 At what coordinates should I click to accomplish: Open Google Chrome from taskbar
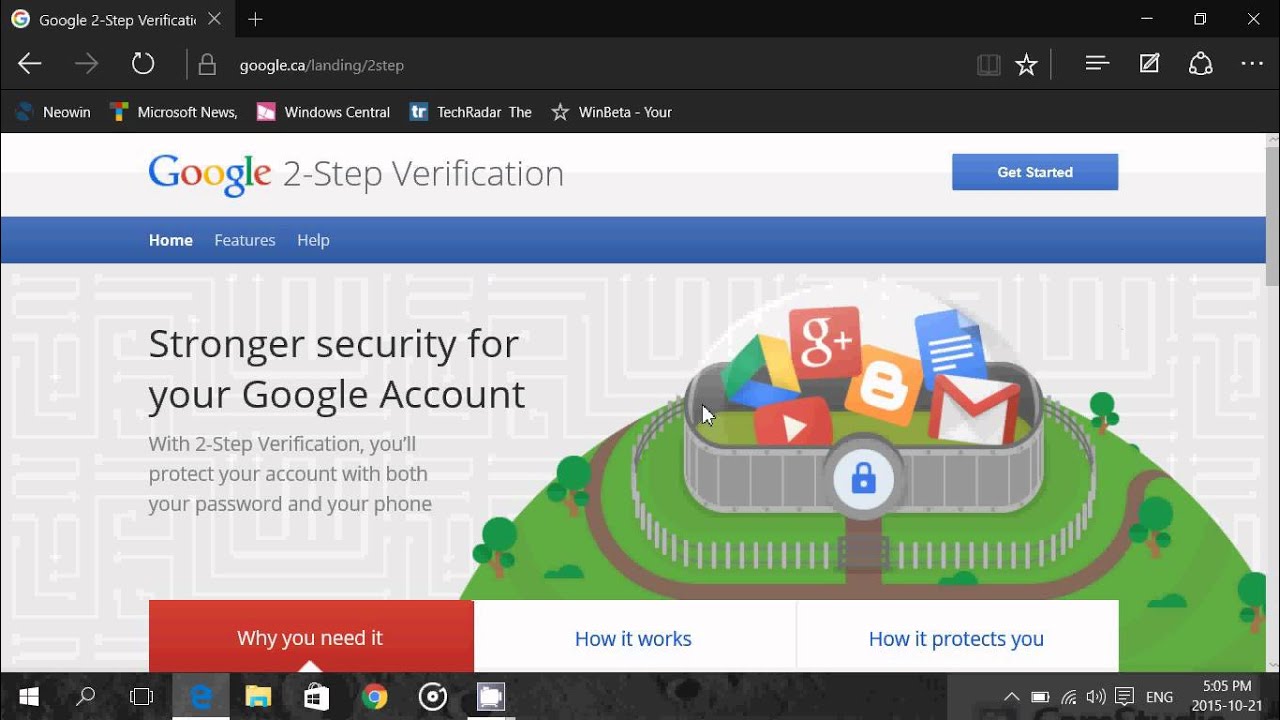(x=374, y=696)
